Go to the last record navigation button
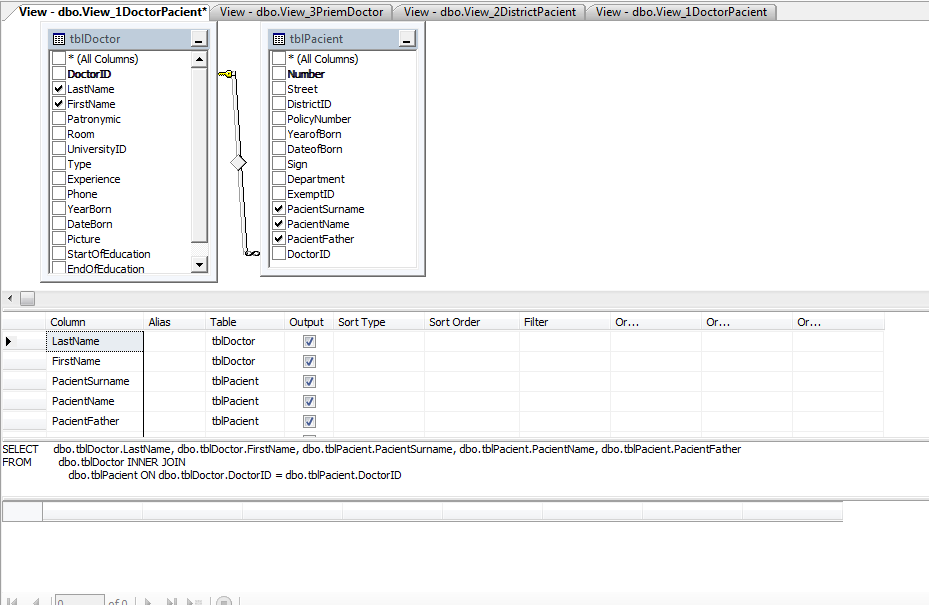Image resolution: width=929 pixels, height=605 pixels. 171,601
